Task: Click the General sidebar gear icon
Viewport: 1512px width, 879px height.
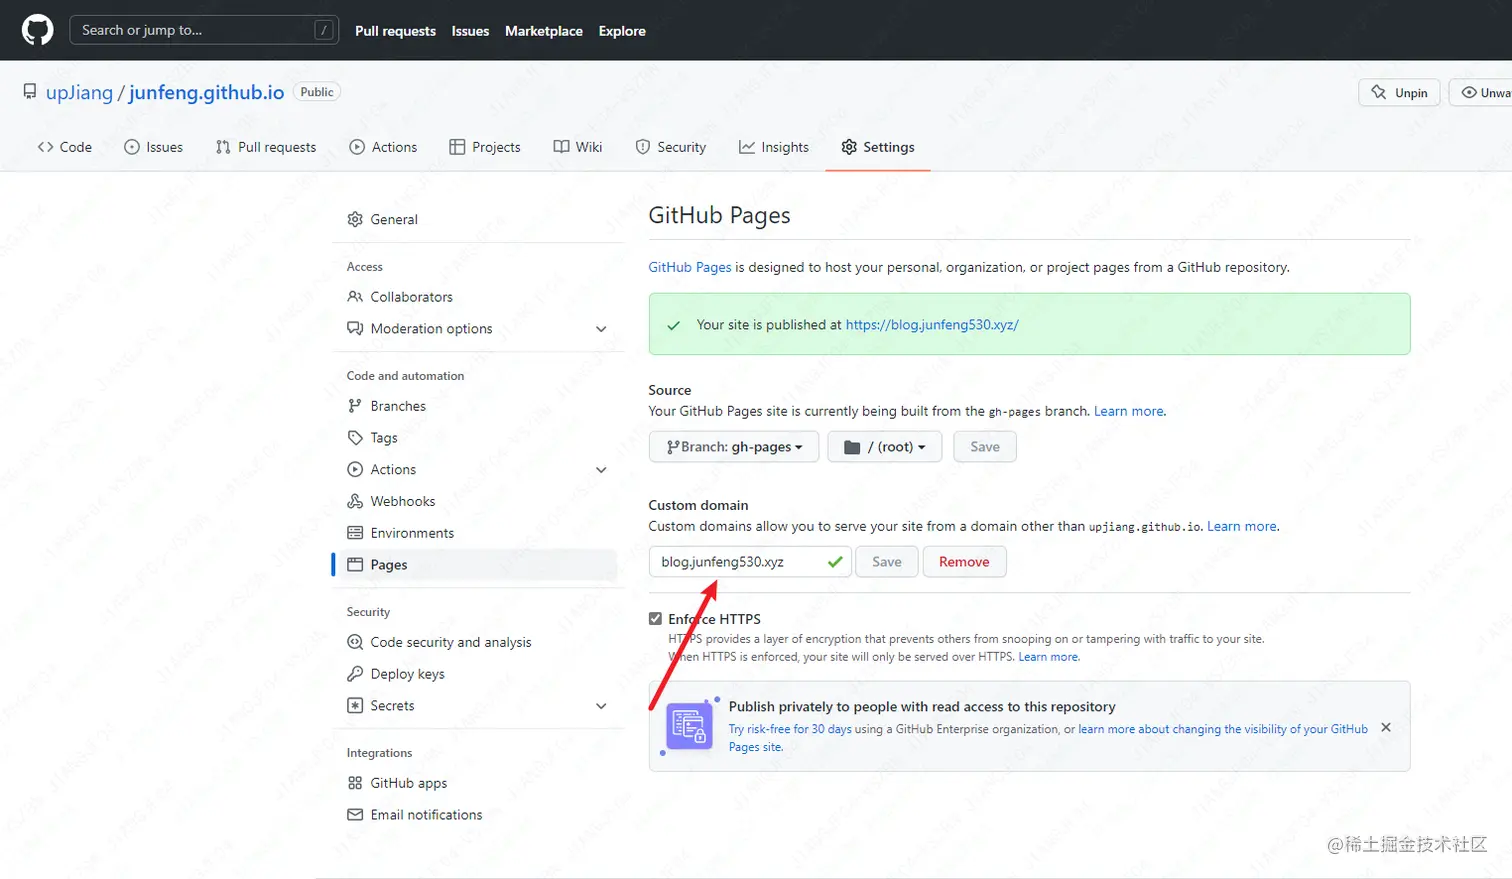Action: tap(355, 219)
